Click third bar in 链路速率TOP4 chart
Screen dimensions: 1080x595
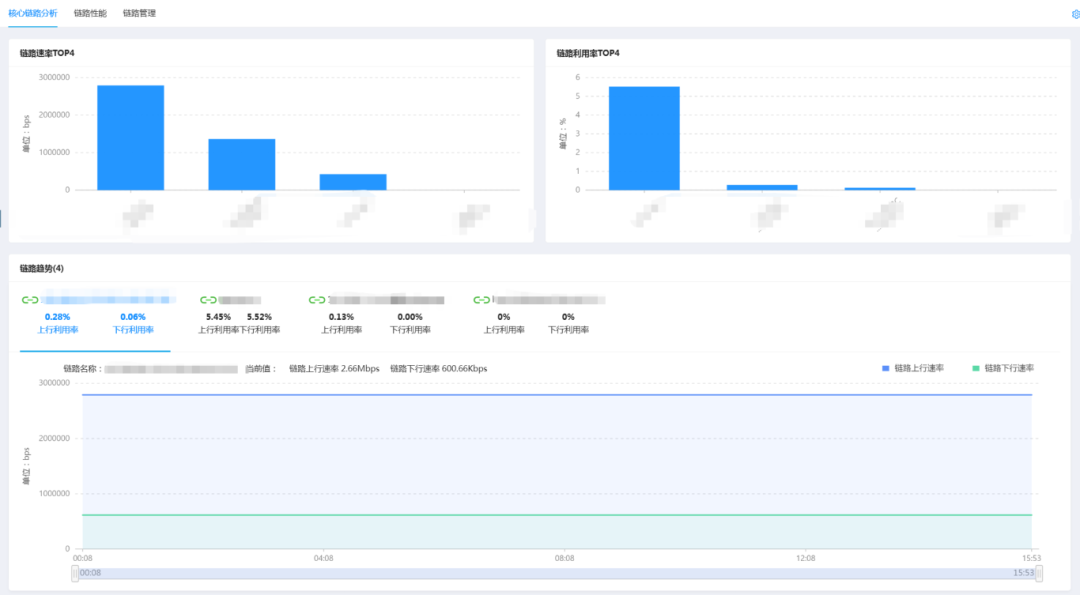pos(353,182)
